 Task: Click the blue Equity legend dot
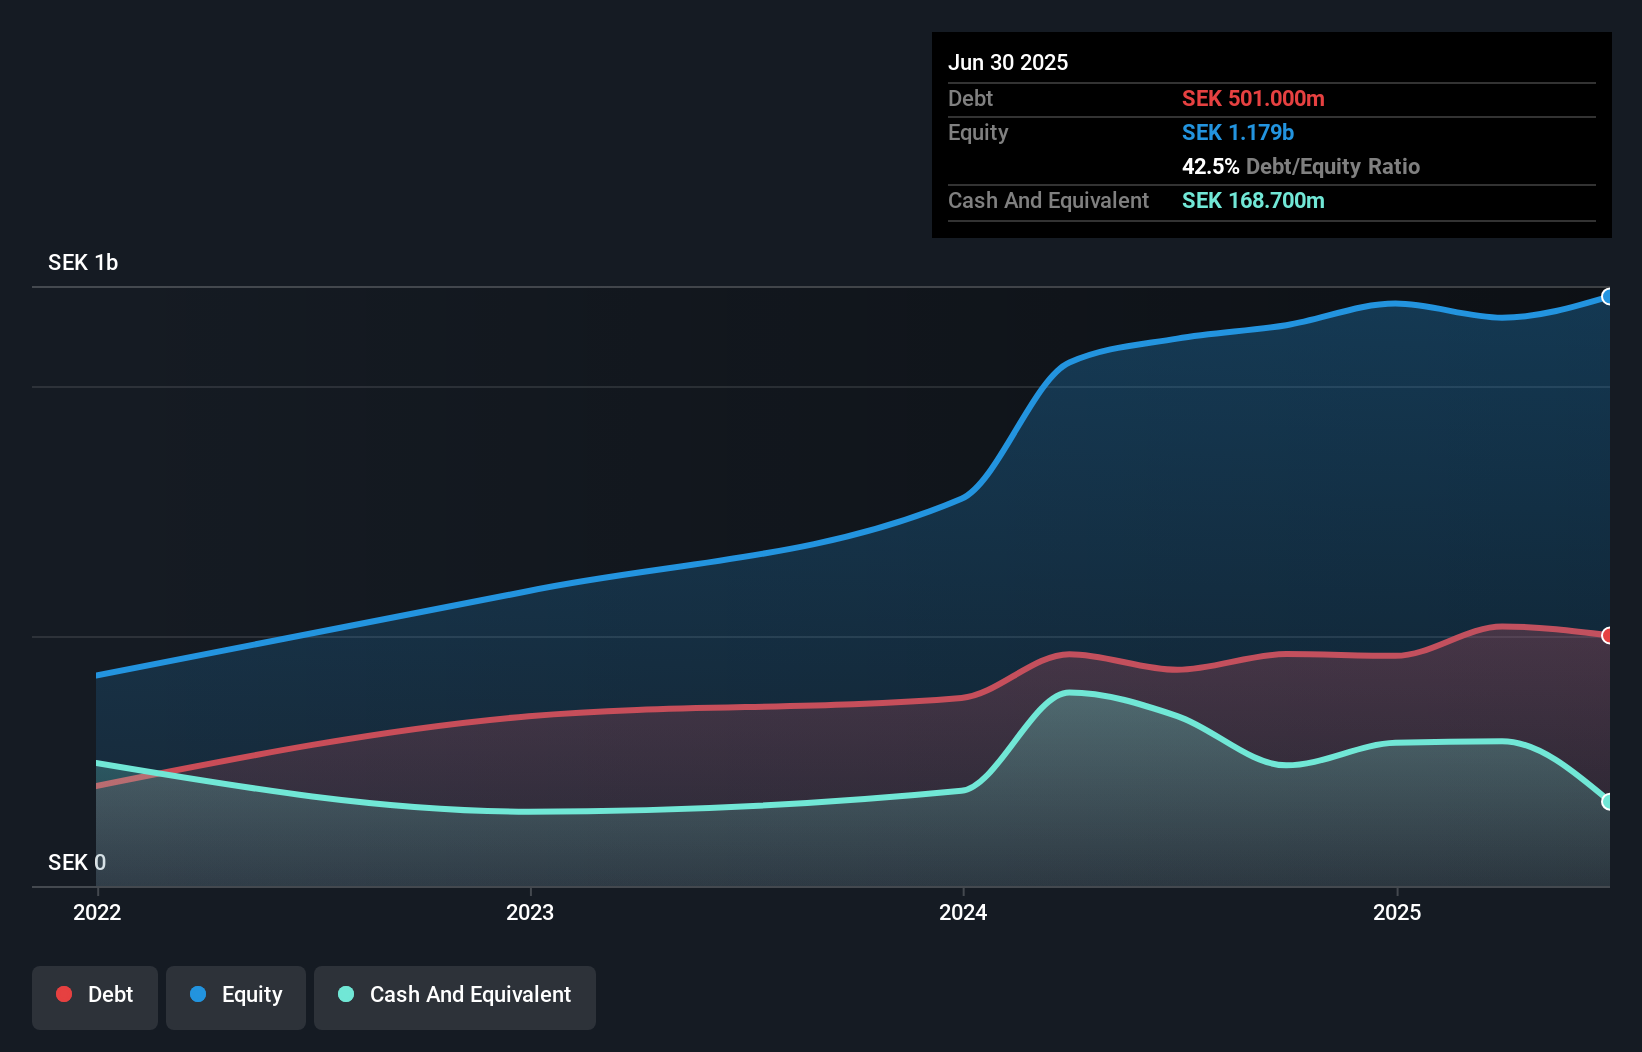pyautogui.click(x=198, y=994)
